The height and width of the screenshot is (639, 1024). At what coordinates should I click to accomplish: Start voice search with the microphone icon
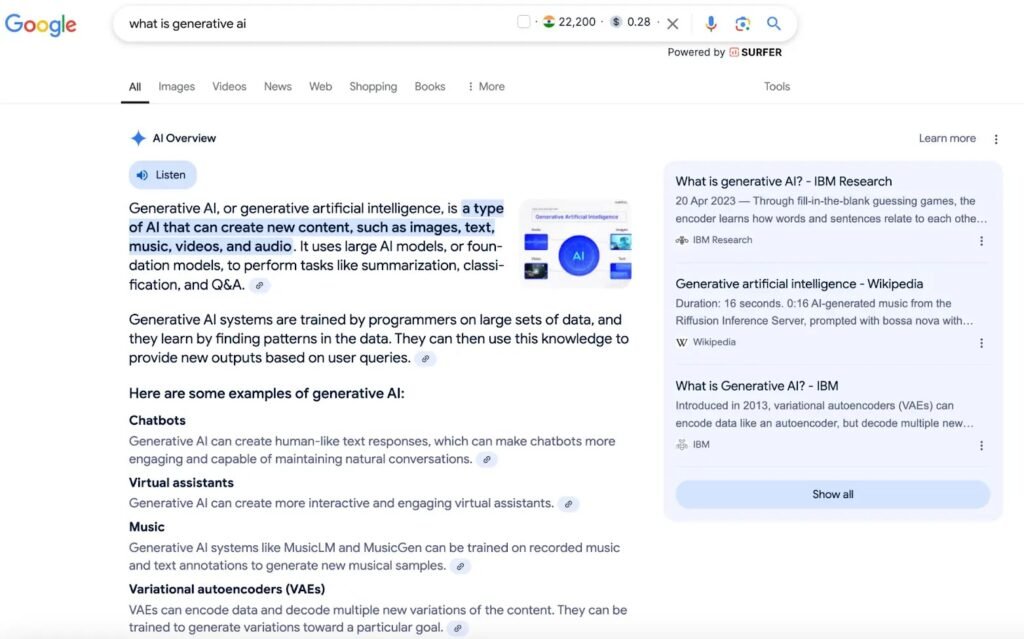(711, 24)
